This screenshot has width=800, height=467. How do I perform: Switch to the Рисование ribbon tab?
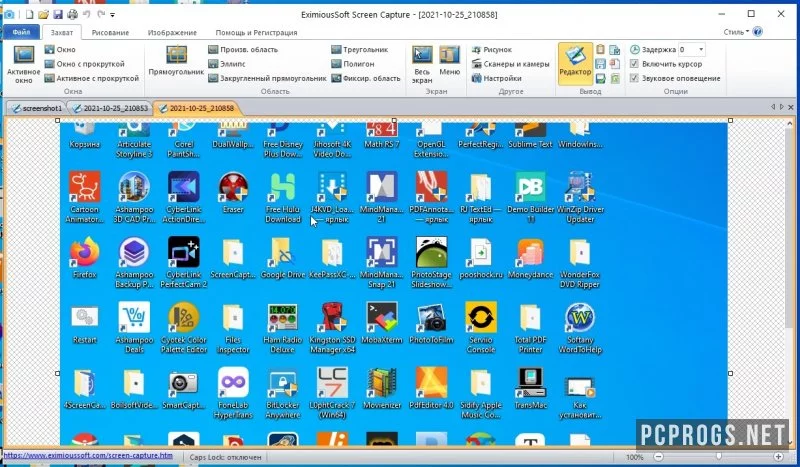point(110,32)
